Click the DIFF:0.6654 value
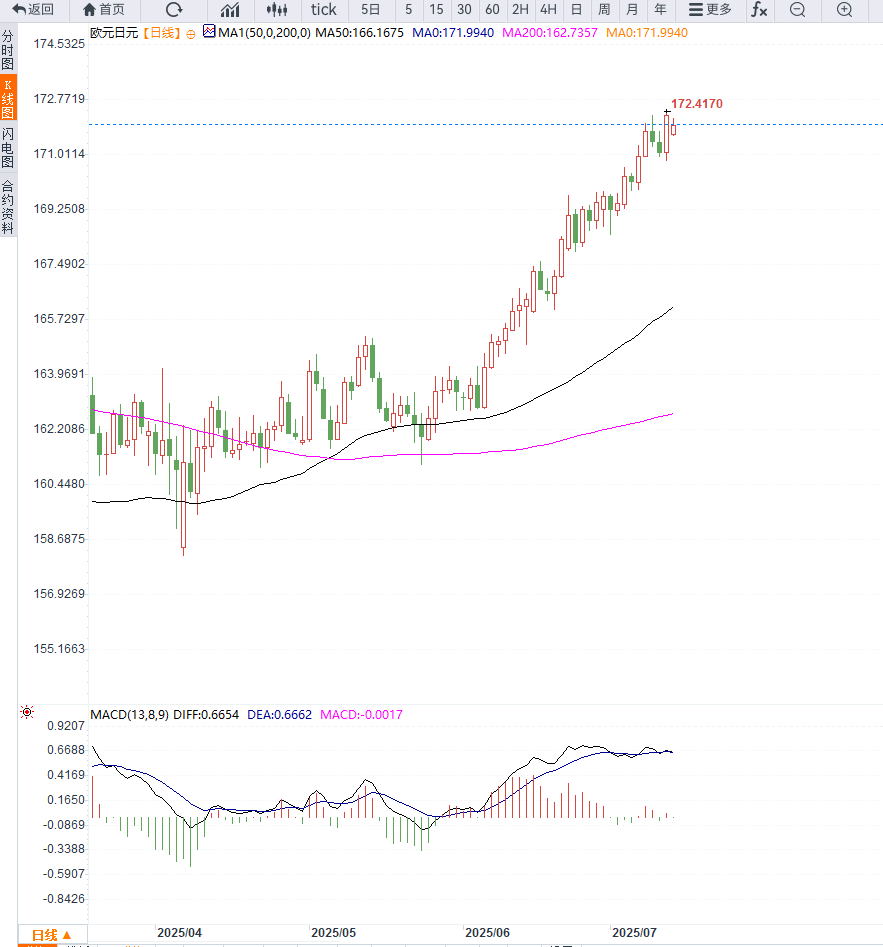 coord(206,714)
